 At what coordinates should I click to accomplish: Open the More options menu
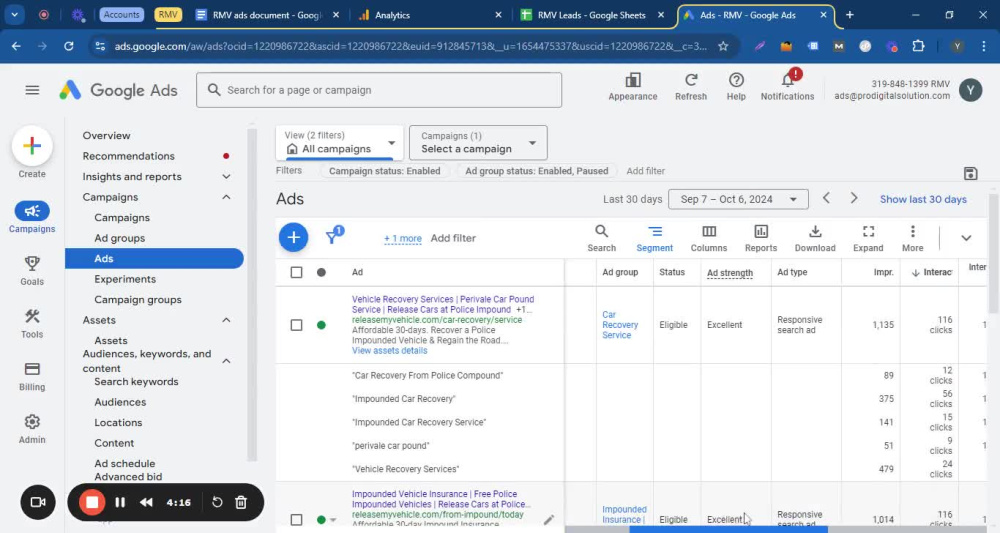coord(913,238)
